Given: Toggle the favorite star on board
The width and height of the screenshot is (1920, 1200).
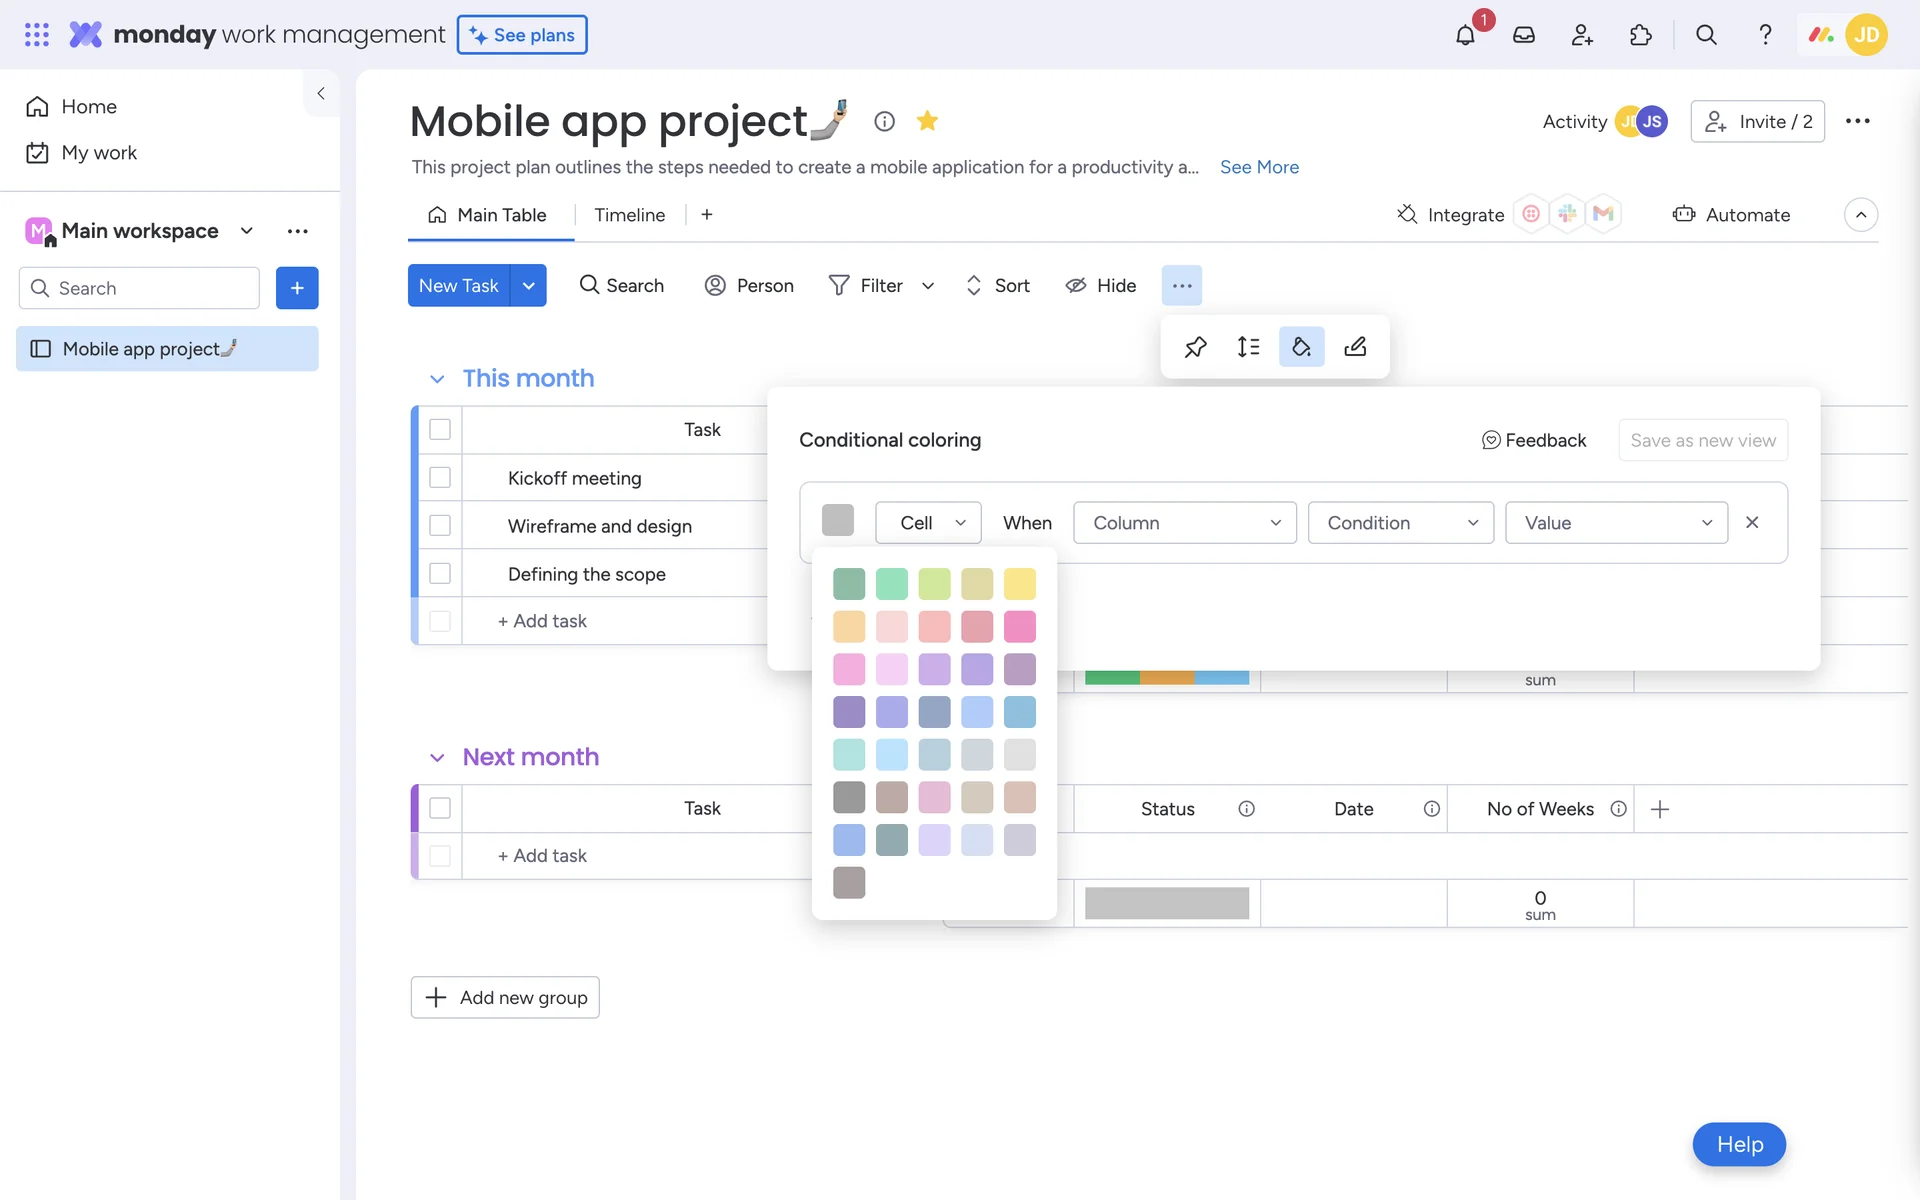Looking at the screenshot, I should point(927,121).
